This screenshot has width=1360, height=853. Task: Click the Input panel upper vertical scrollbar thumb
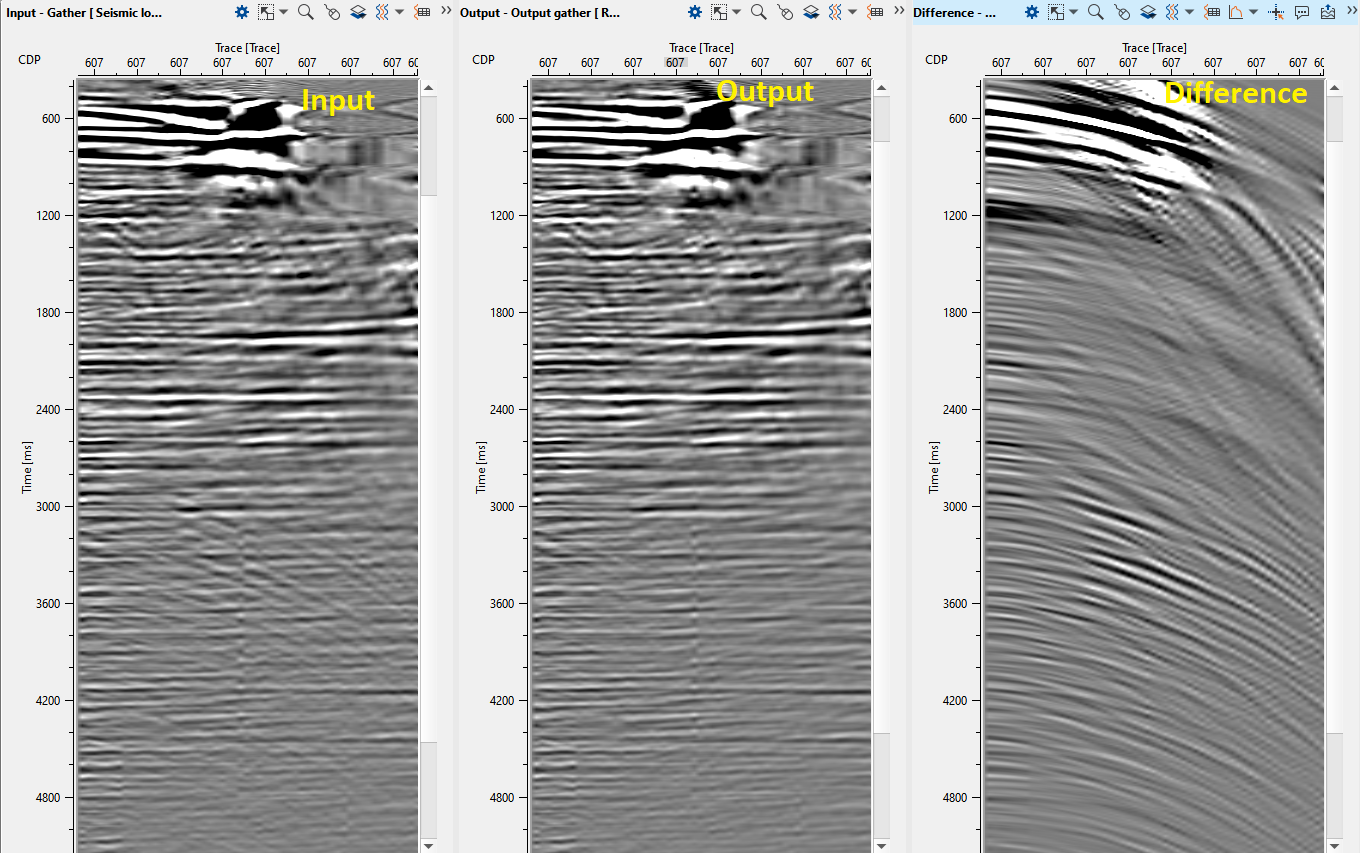[428, 146]
